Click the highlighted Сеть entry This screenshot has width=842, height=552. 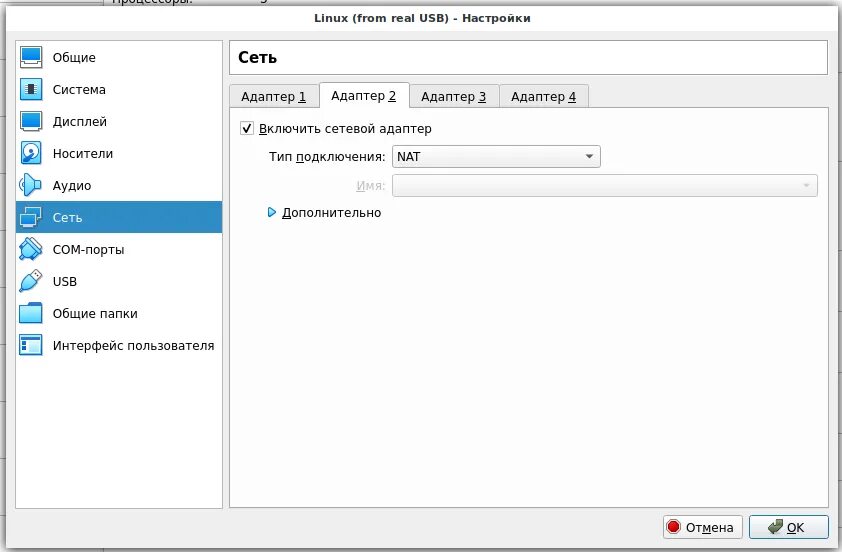click(119, 217)
